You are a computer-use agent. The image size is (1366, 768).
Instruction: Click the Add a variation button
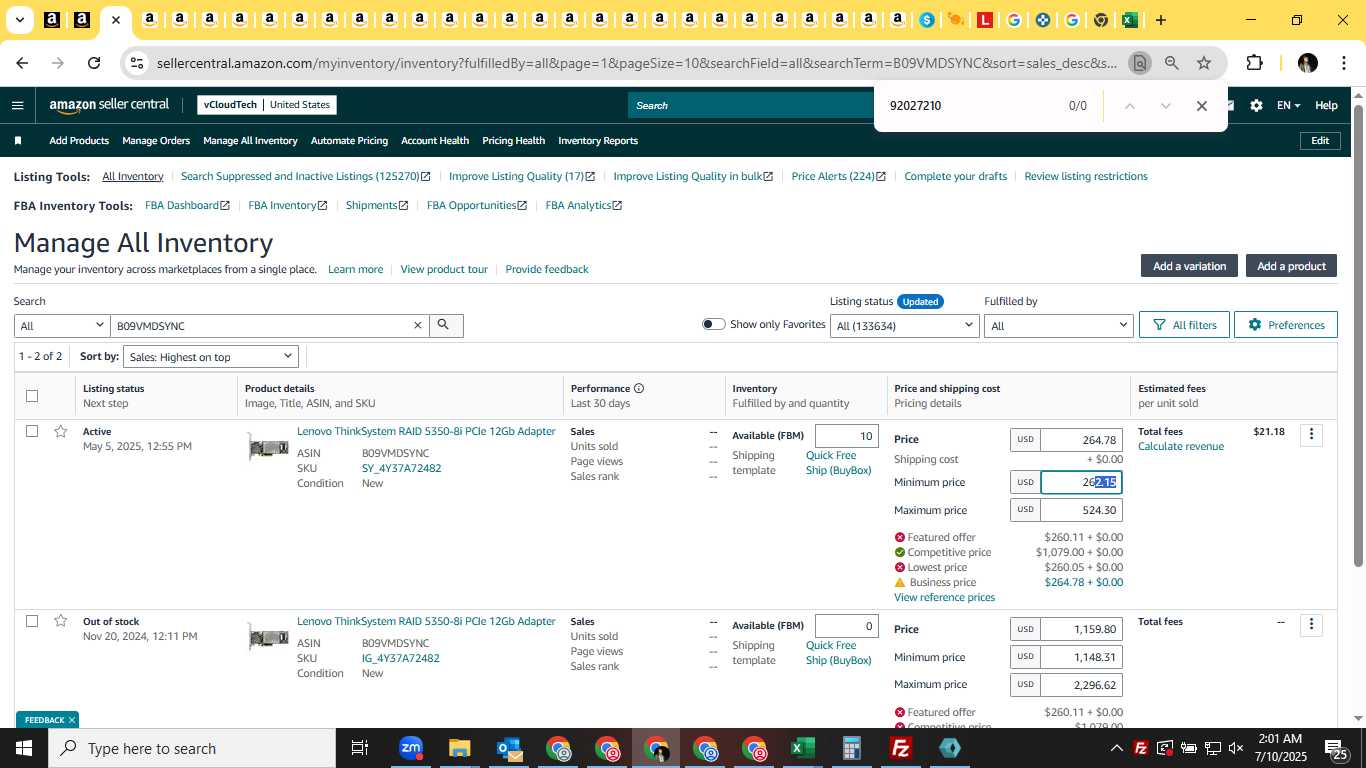1189,266
